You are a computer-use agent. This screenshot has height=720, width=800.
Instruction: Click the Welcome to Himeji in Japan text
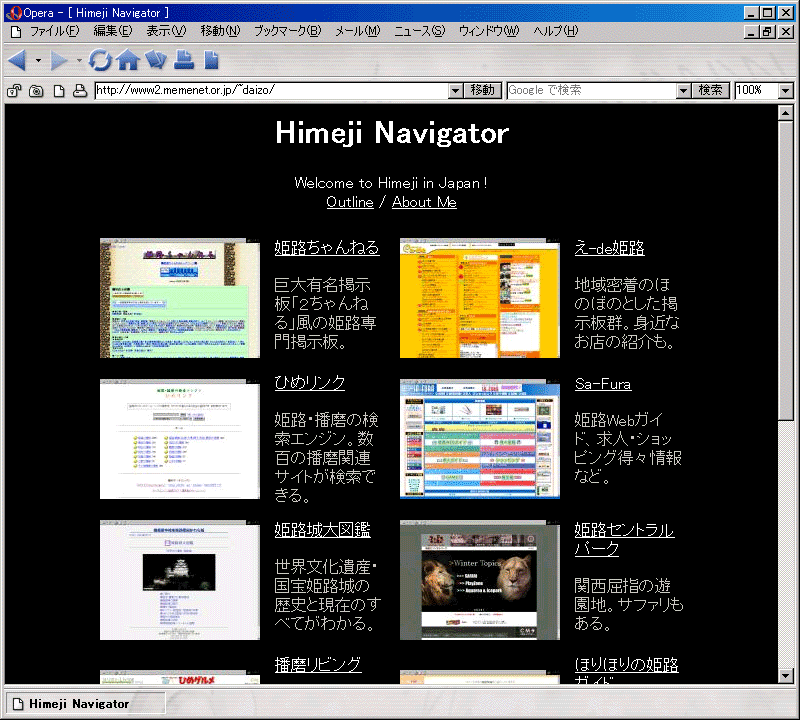pyautogui.click(x=391, y=183)
